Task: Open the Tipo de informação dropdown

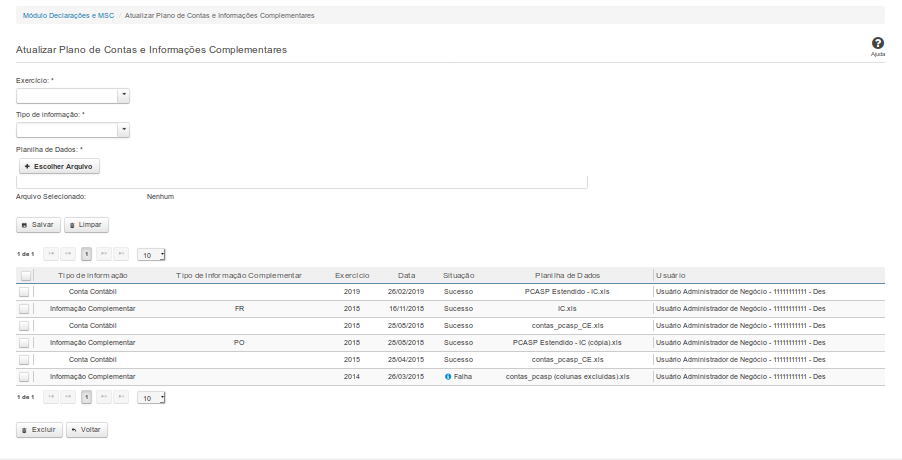Action: 124,130
